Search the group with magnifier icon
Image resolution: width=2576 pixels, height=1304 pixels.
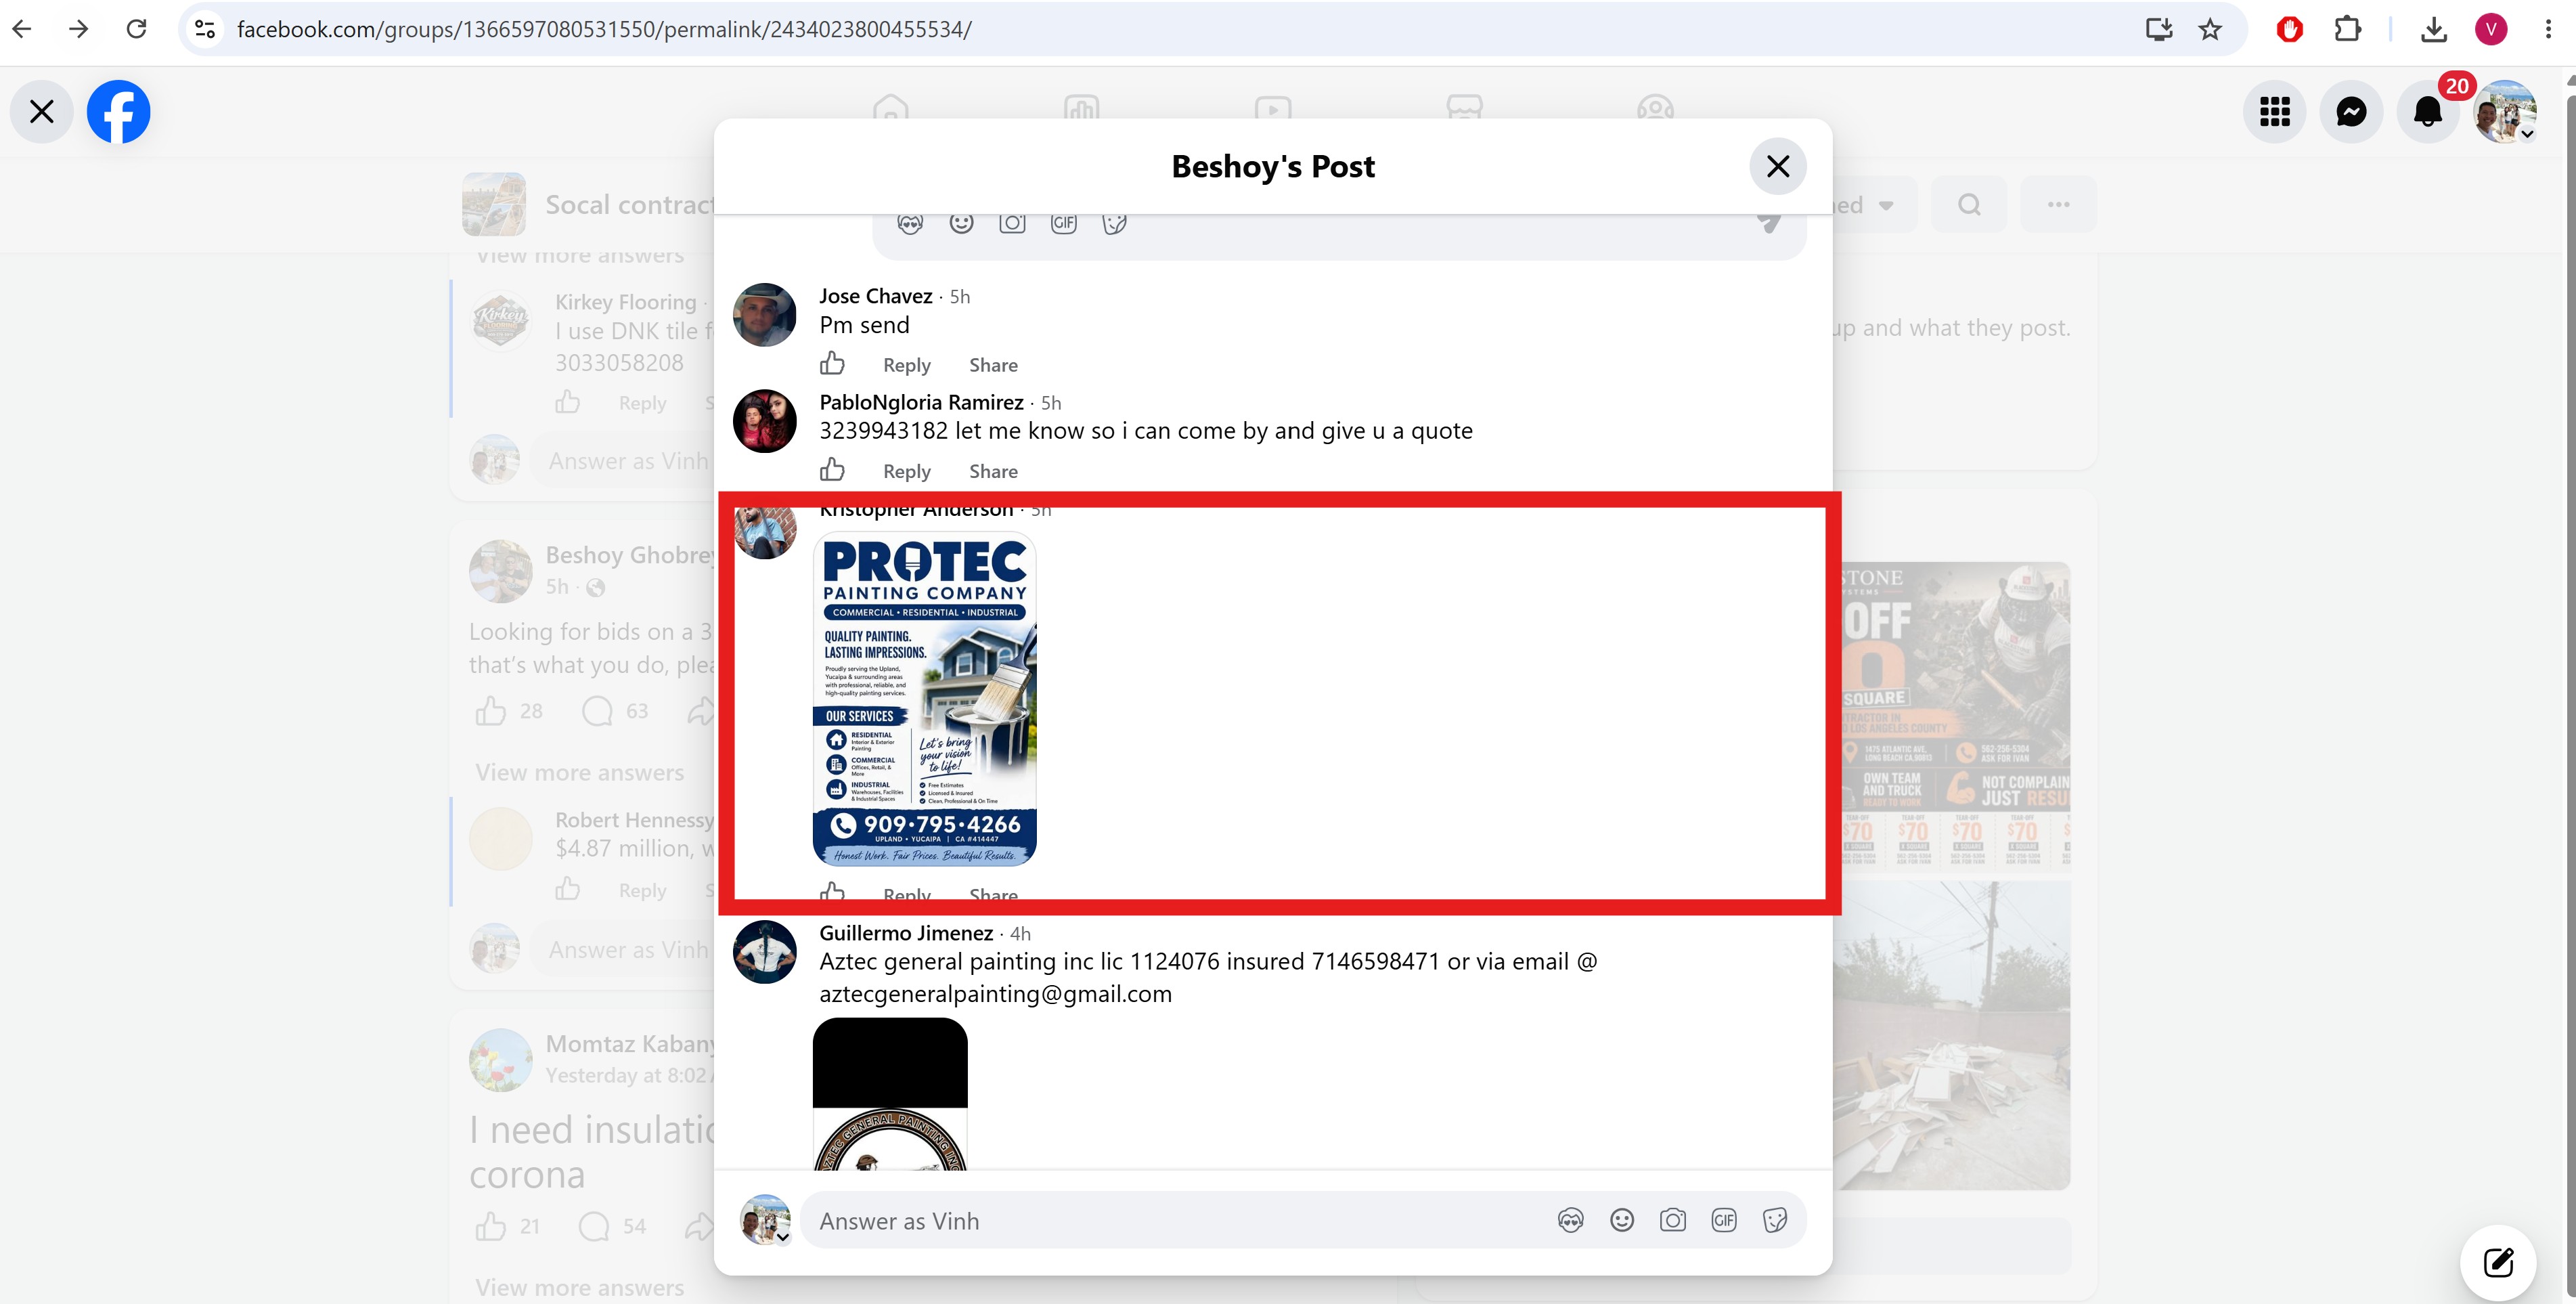pos(1968,205)
